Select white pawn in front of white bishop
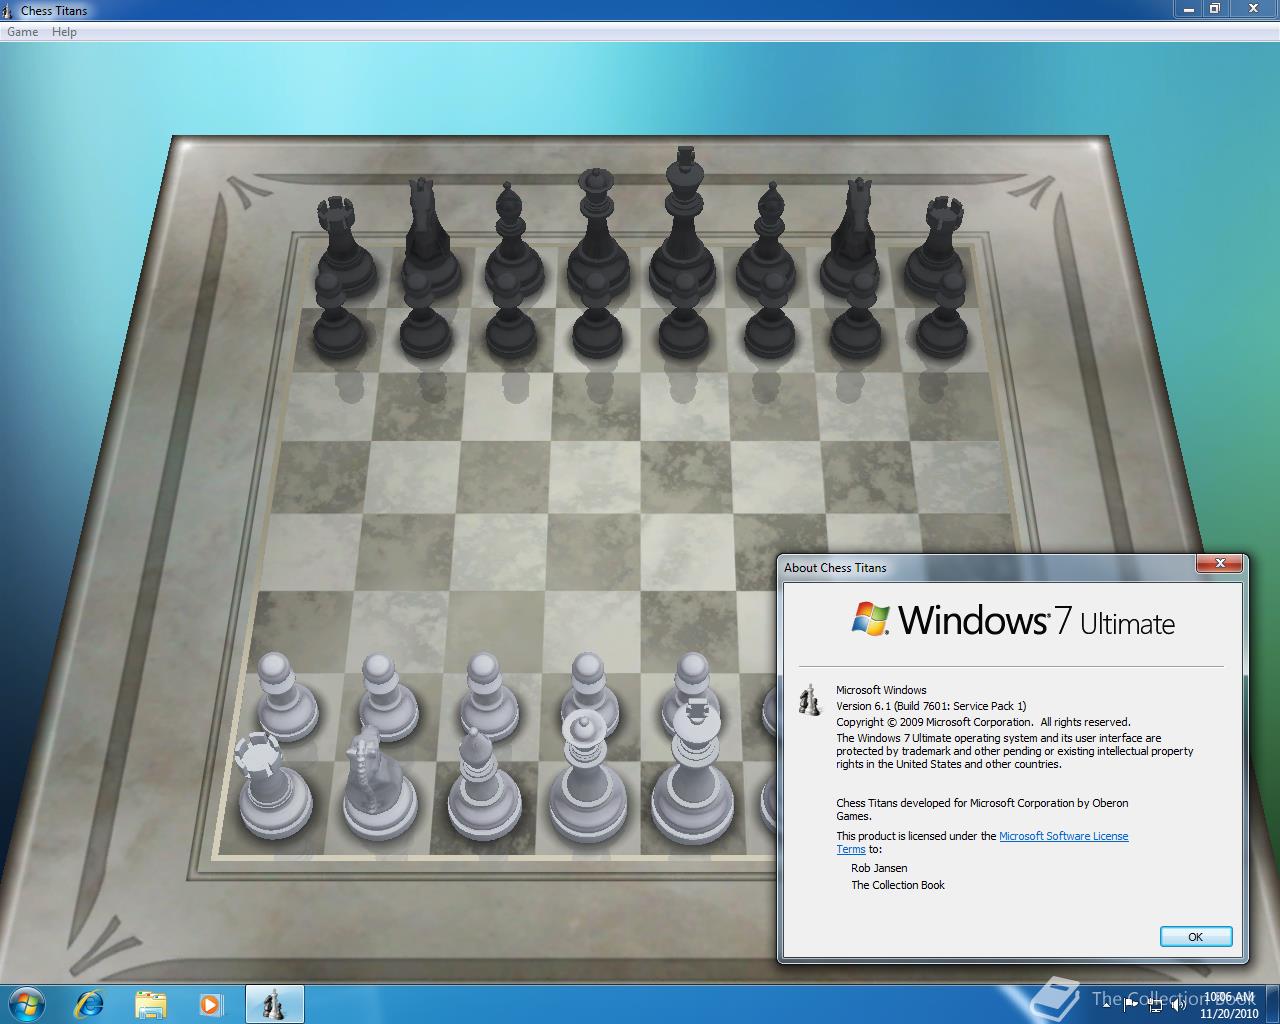 pos(489,696)
